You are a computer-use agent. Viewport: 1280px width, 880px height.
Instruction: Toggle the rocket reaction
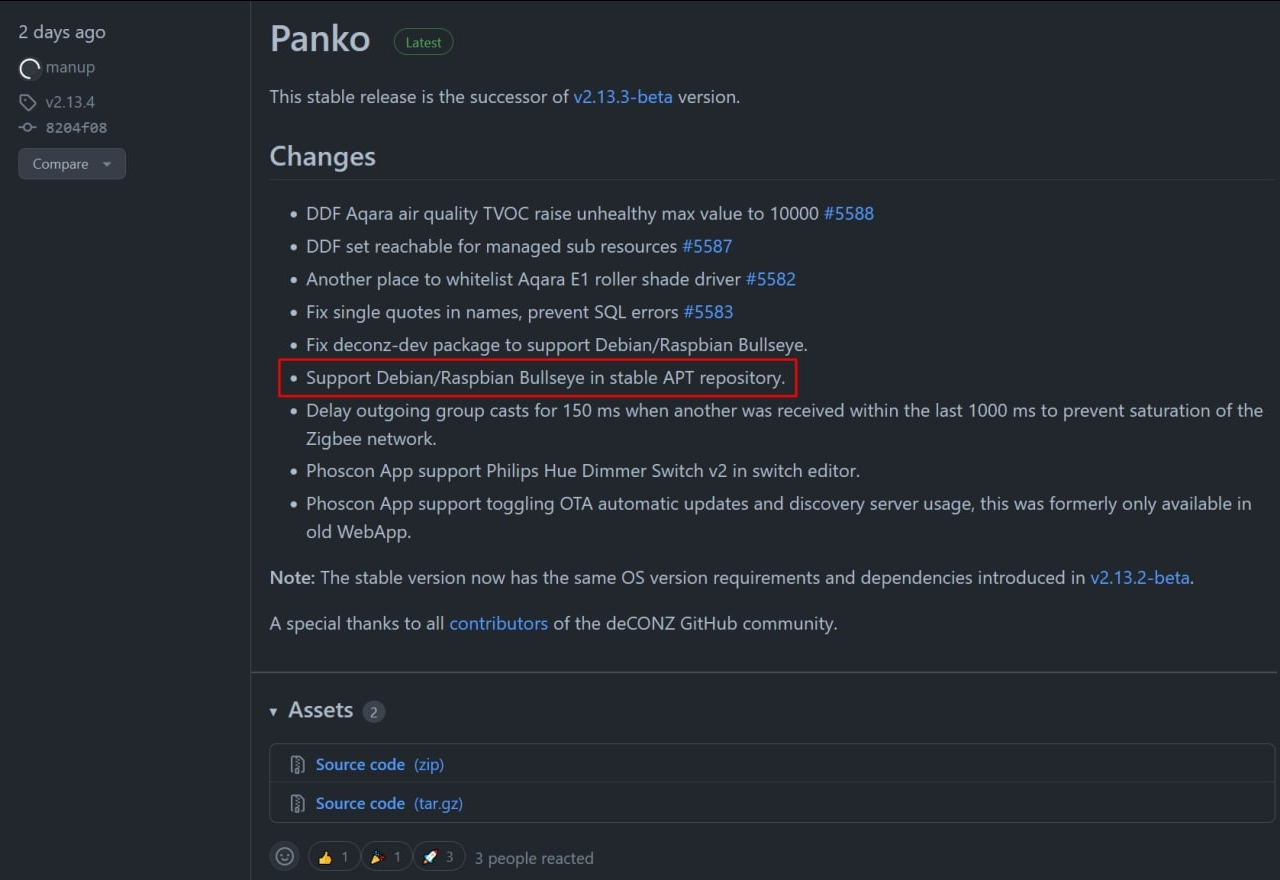439,857
